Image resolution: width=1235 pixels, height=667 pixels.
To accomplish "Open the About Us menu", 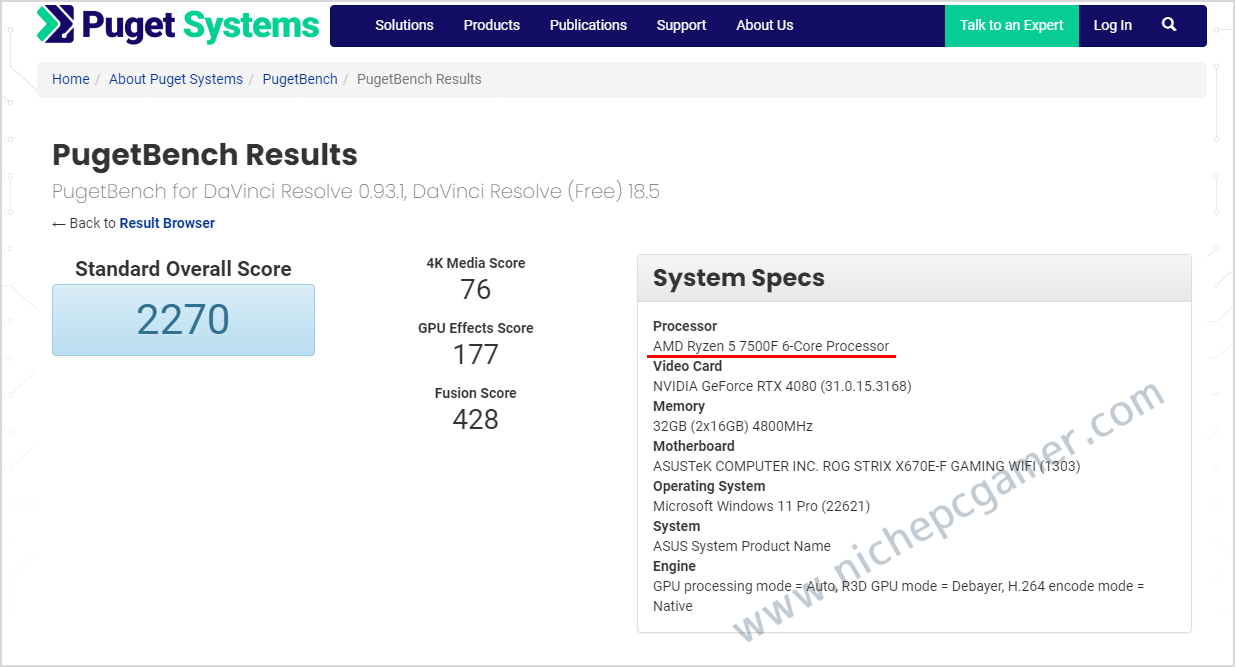I will click(765, 25).
